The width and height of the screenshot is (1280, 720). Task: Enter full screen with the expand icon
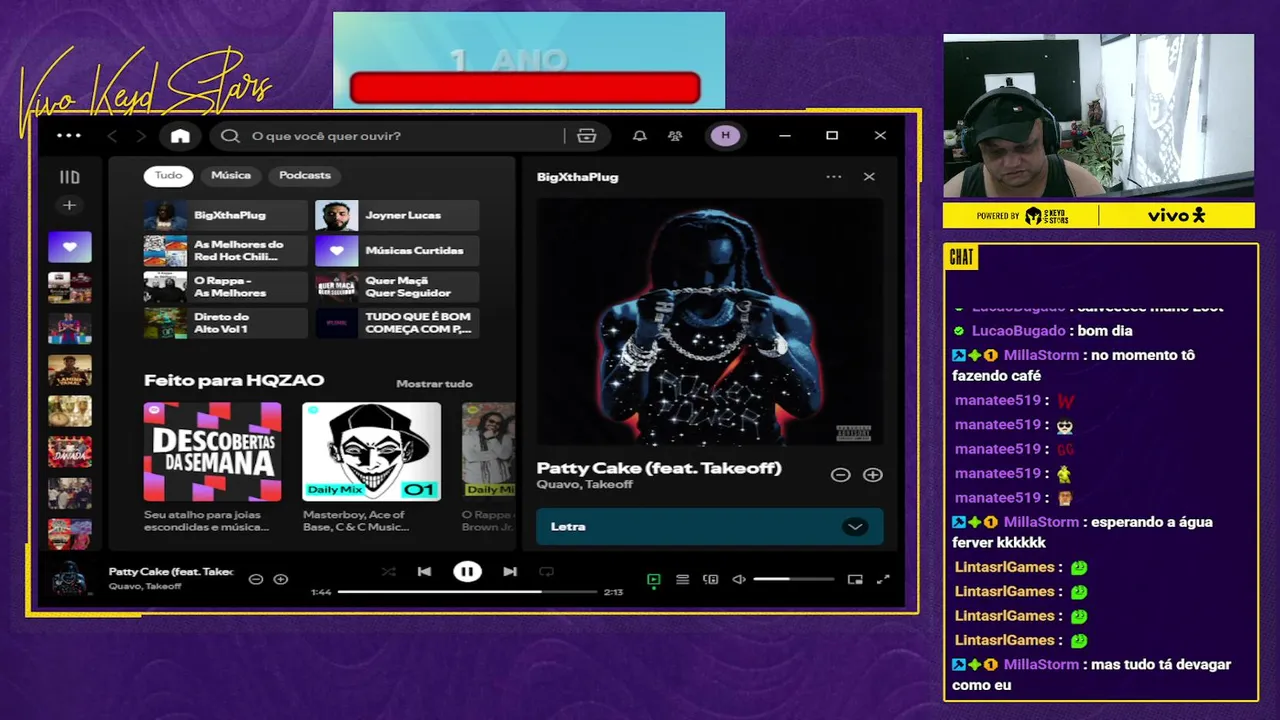coord(883,579)
